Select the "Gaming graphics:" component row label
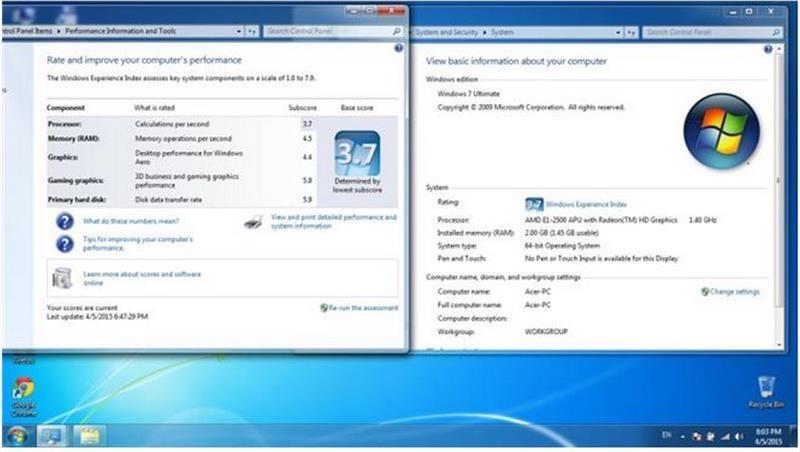 click(x=76, y=181)
